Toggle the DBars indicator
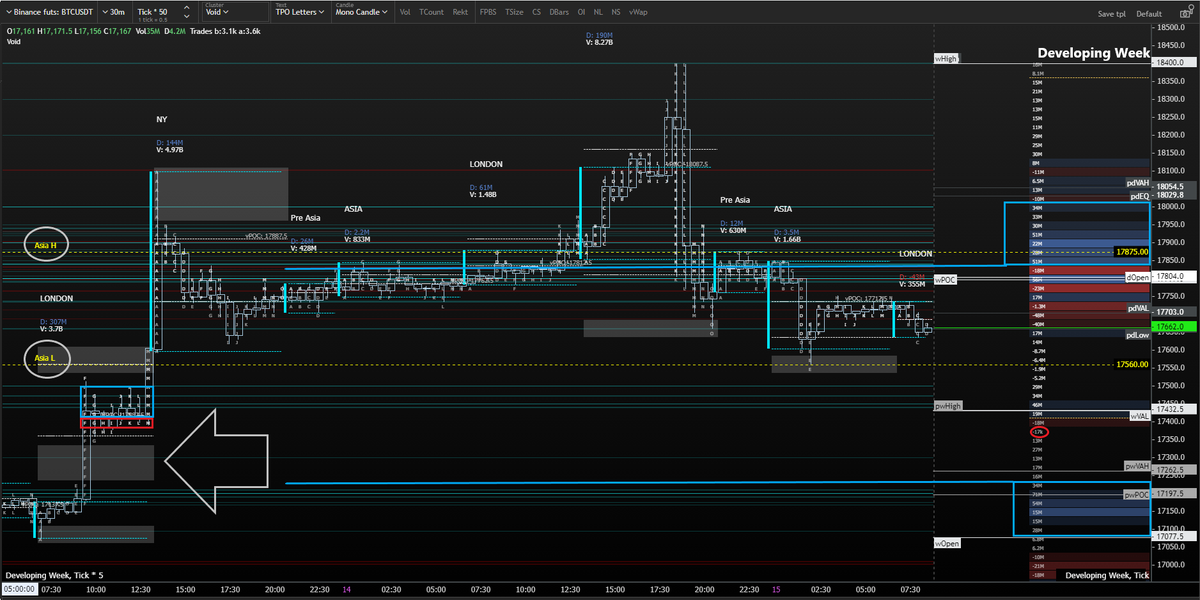The image size is (1200, 600). (x=559, y=12)
